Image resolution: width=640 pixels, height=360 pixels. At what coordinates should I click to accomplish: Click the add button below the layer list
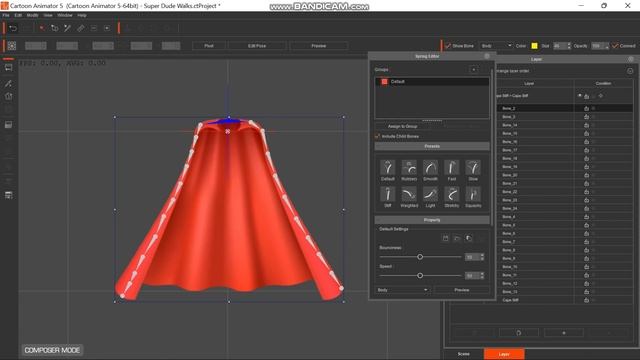pyautogui.click(x=564, y=333)
